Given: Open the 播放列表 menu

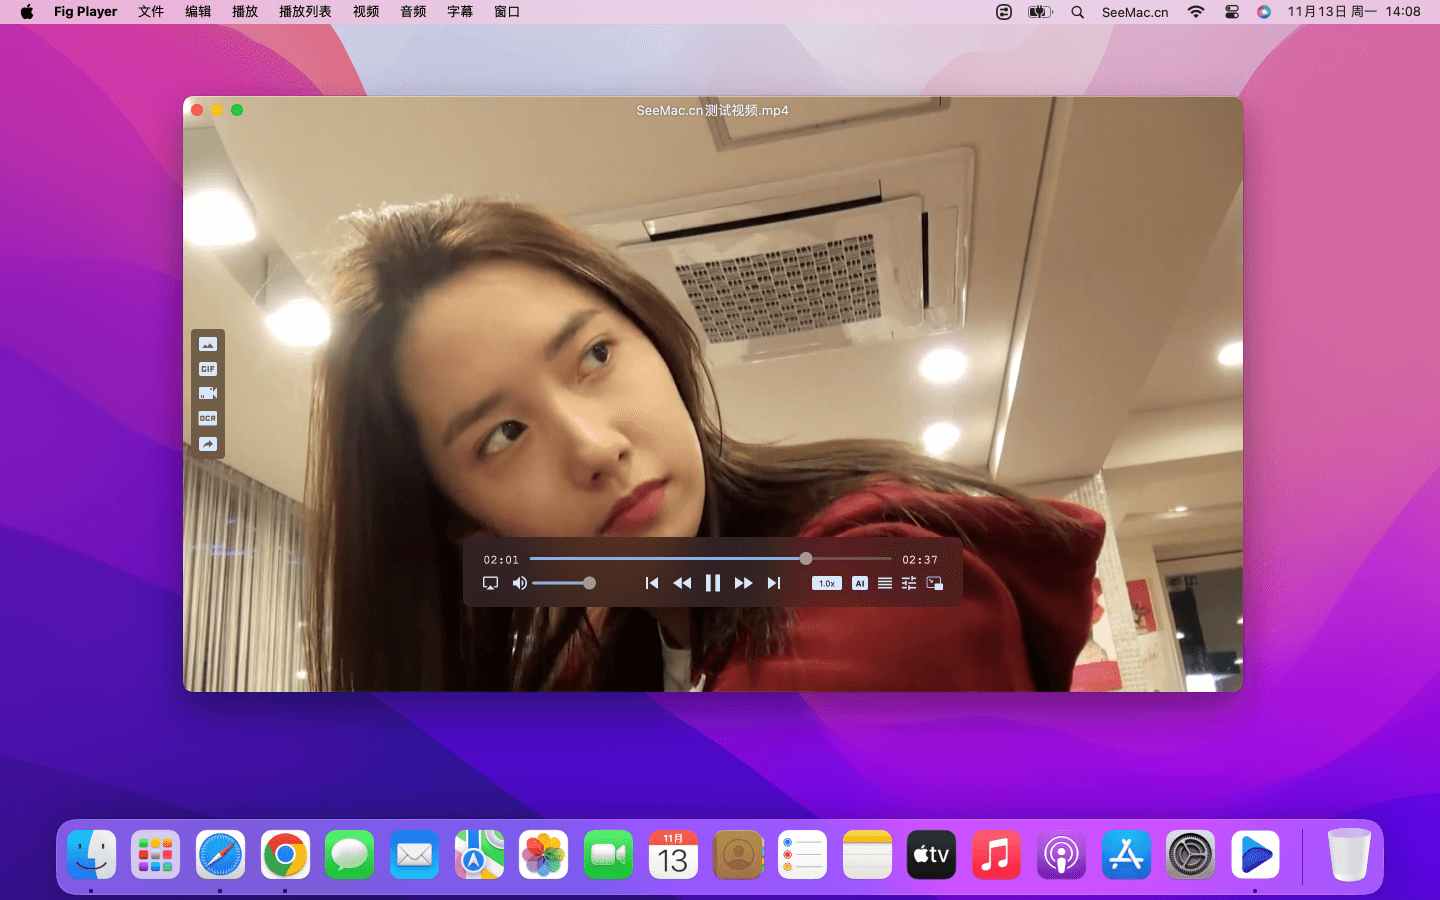Looking at the screenshot, I should [x=305, y=12].
